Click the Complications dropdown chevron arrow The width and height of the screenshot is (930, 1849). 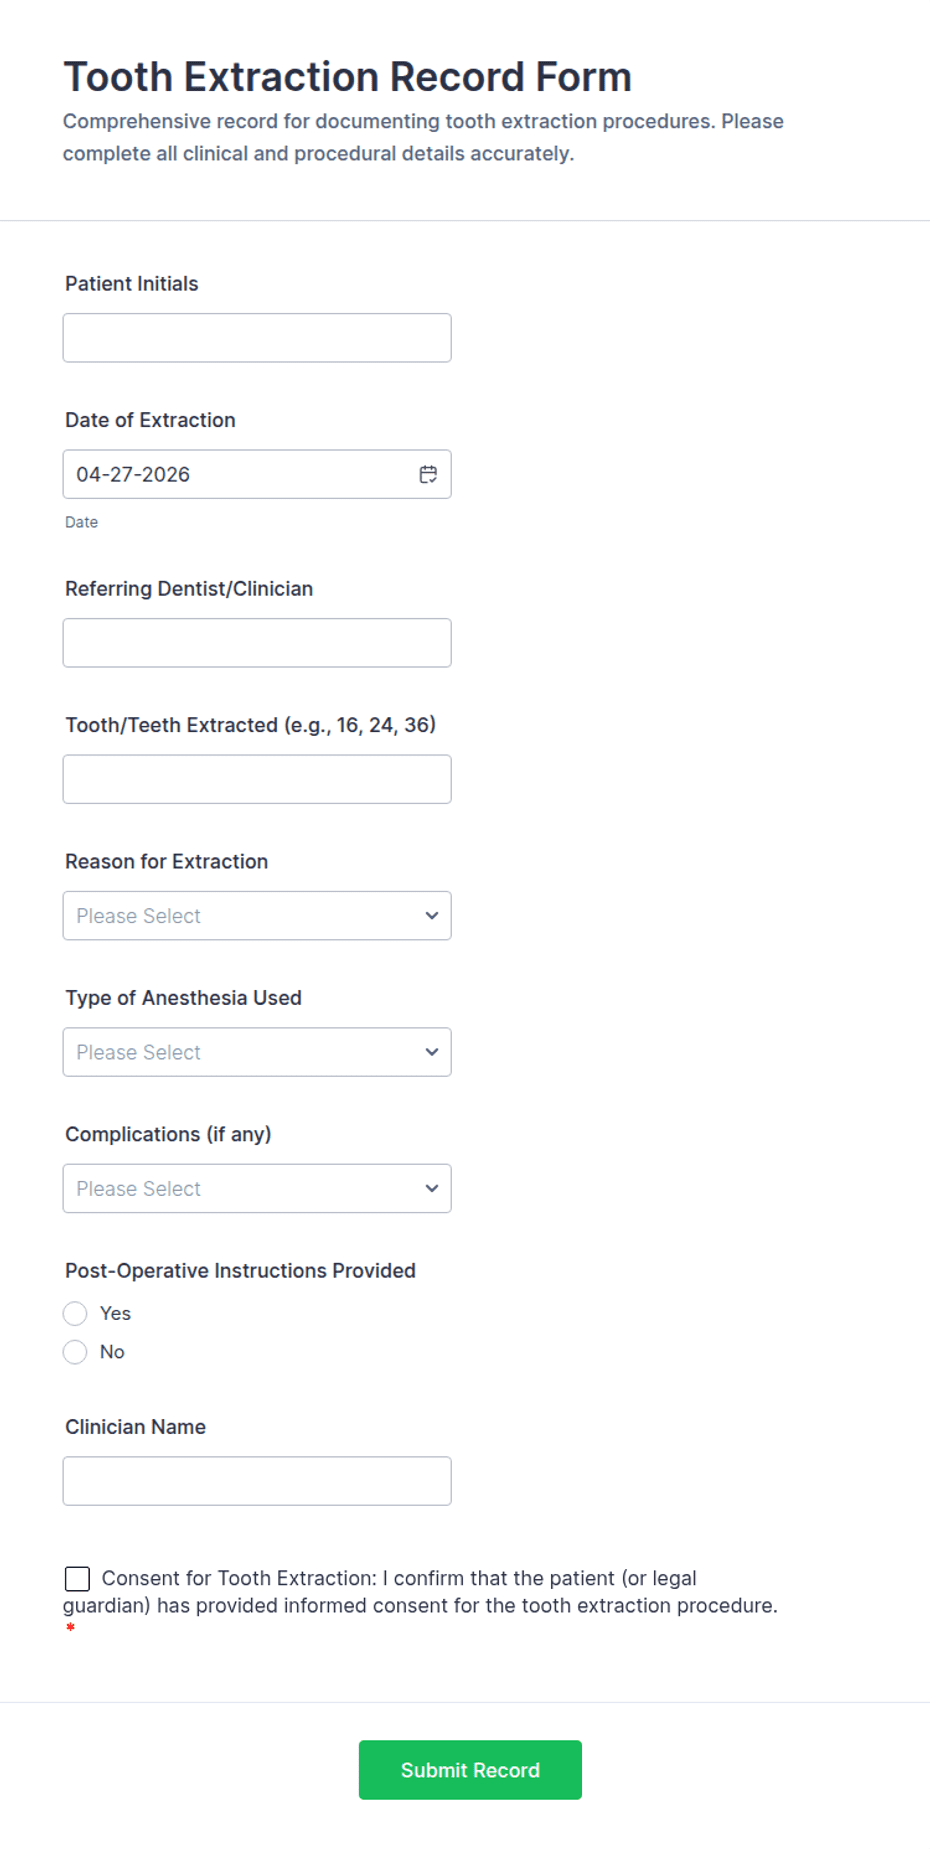point(432,1188)
